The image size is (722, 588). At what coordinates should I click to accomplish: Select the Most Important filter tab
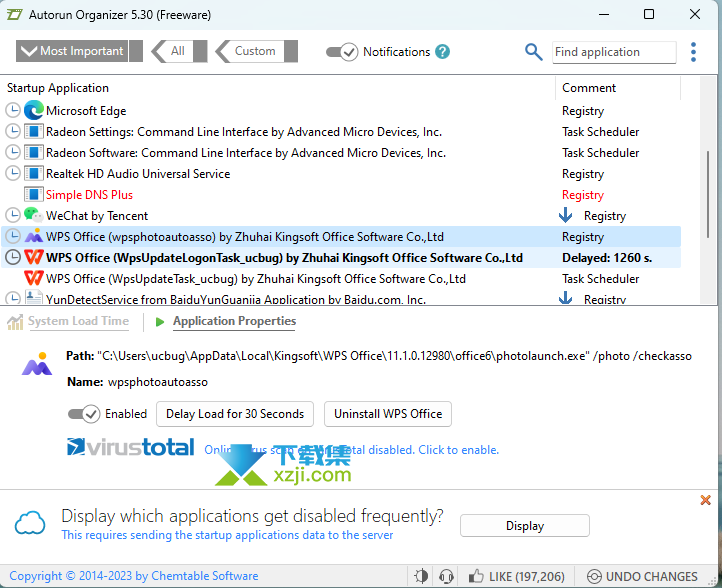pyautogui.click(x=79, y=51)
